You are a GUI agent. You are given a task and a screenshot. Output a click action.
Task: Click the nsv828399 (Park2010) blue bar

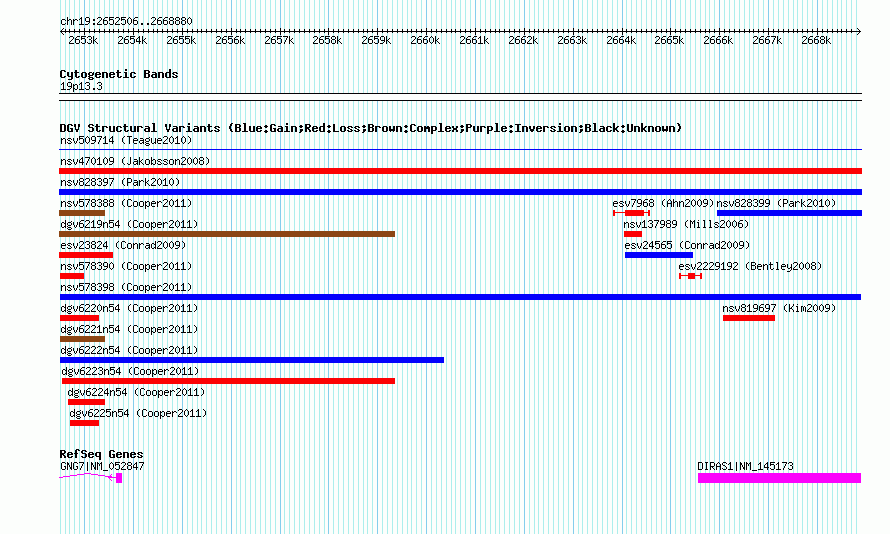pyautogui.click(x=790, y=213)
